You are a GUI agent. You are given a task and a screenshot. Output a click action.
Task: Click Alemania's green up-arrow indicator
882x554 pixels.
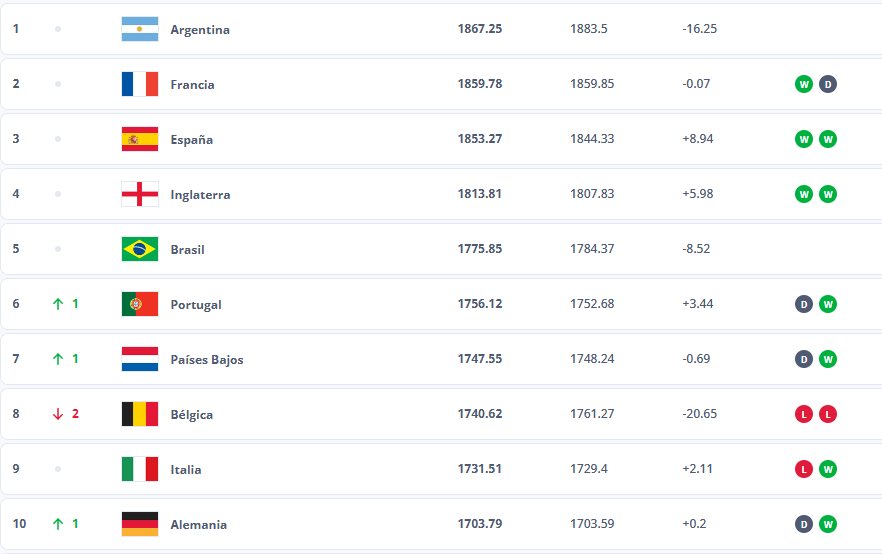coord(58,524)
